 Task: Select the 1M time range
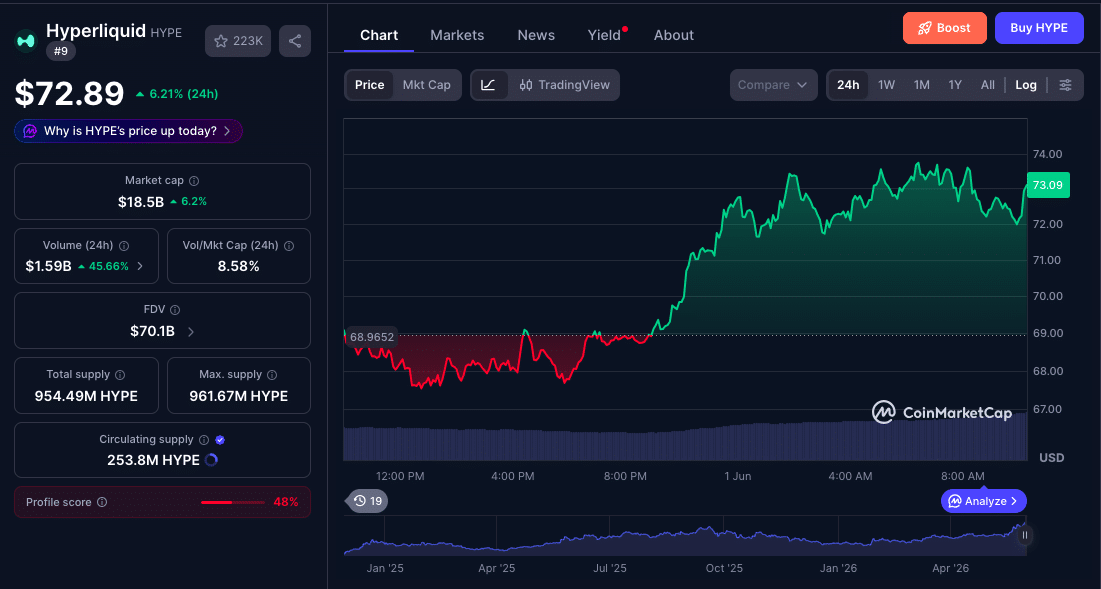[x=922, y=85]
